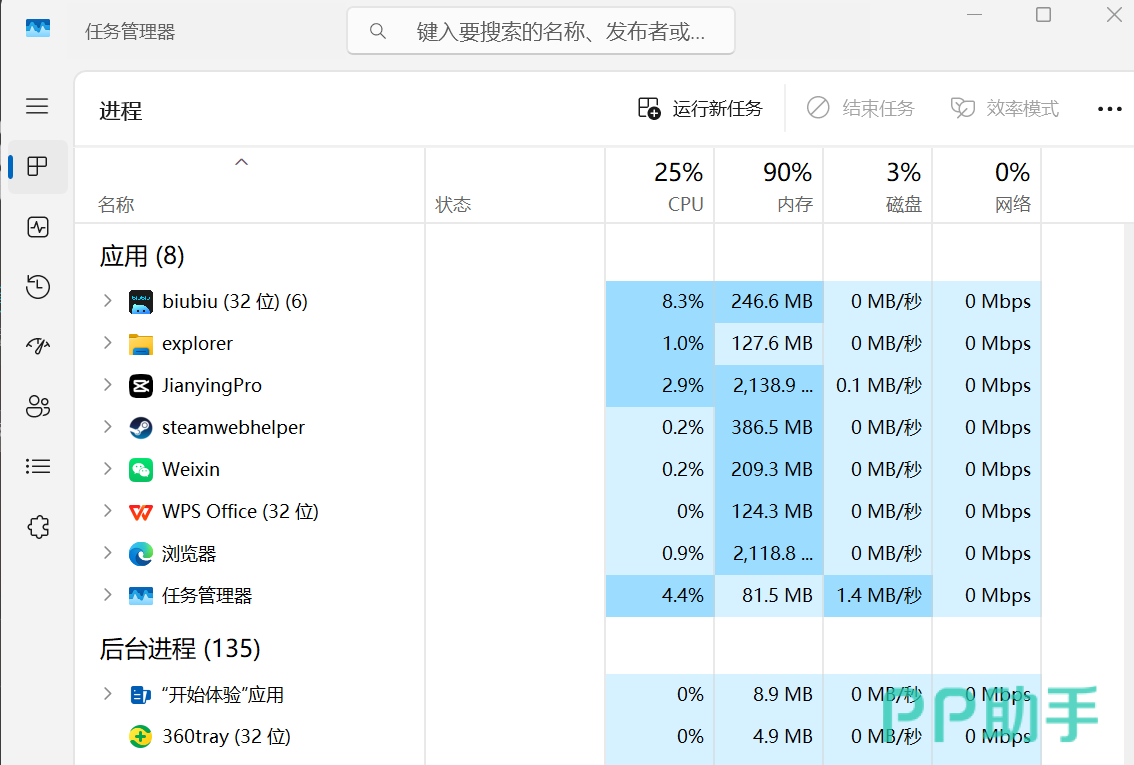Open the Performance page icon in sidebar
Viewport: 1134px width, 765px height.
click(38, 227)
